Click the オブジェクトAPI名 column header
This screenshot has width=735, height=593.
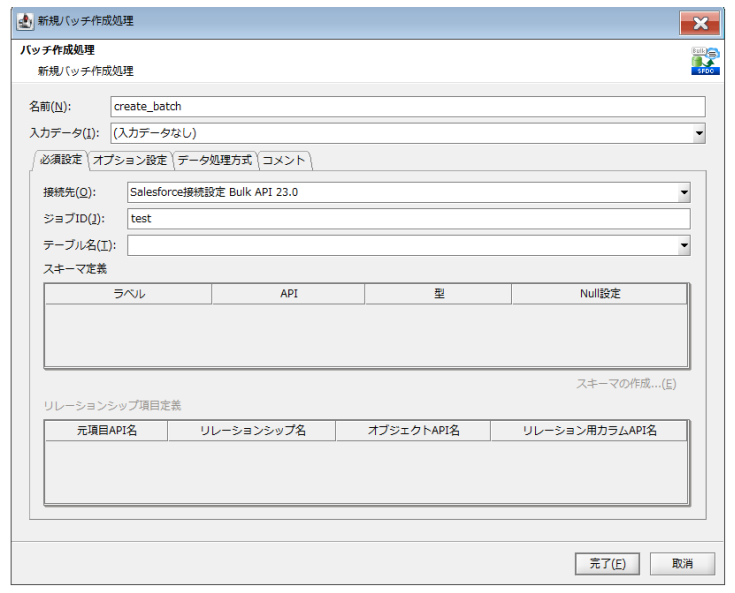point(413,431)
